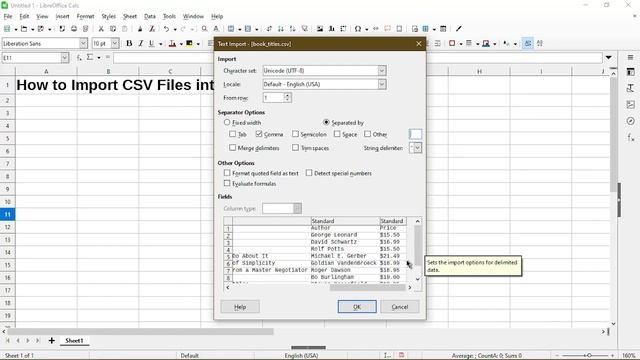The width and height of the screenshot is (640, 360).
Task: Click OK in Text Import dialog
Action: point(357,307)
